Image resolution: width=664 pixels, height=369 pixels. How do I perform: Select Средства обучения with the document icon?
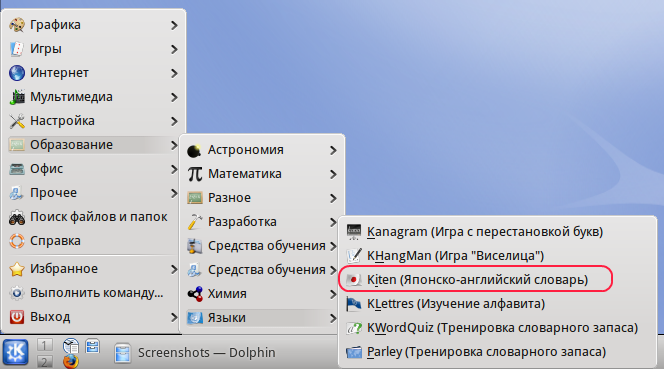pyautogui.click(x=262, y=270)
